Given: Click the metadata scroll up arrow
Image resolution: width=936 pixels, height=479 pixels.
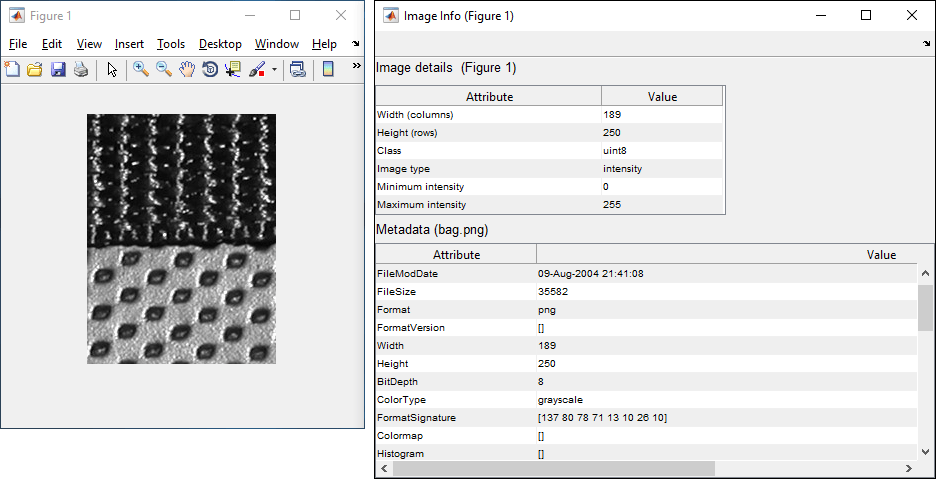Looking at the screenshot, I should [925, 272].
